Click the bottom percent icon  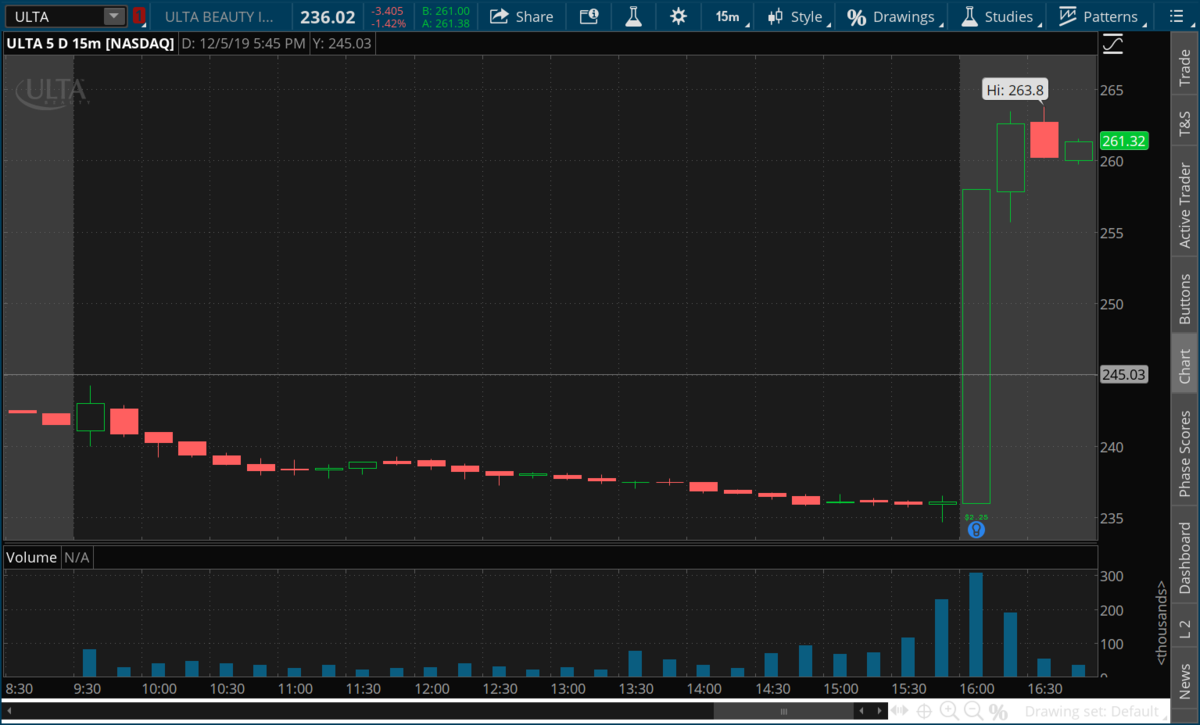point(998,712)
